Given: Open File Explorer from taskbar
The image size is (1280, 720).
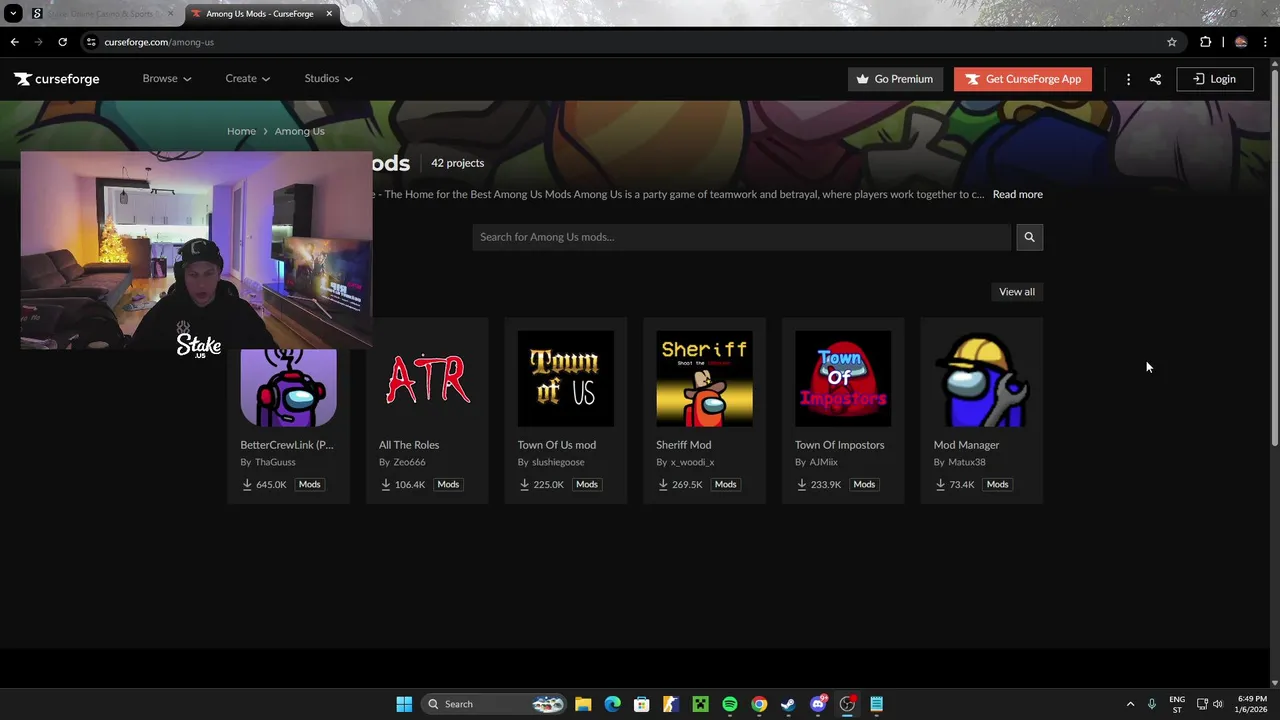Looking at the screenshot, I should (x=583, y=704).
